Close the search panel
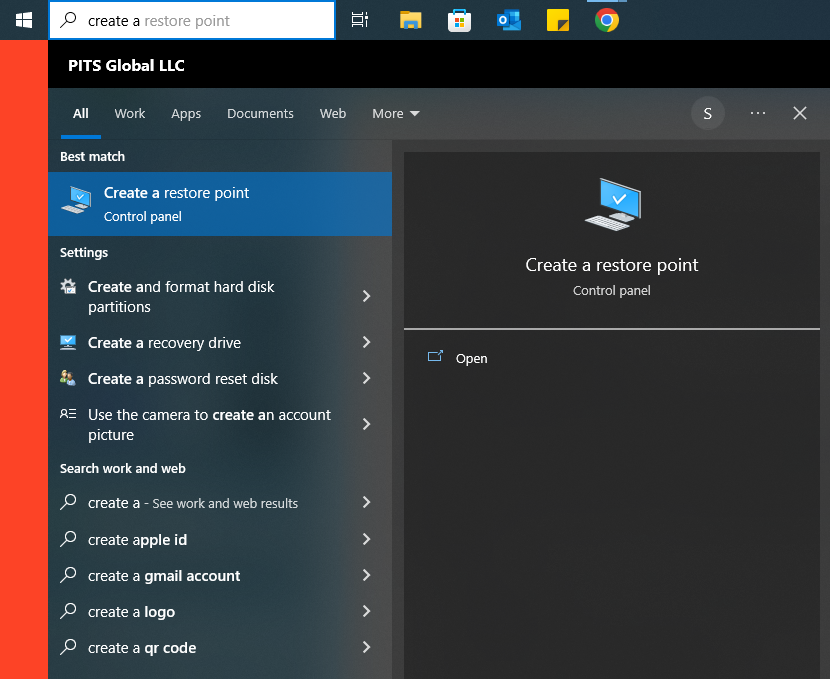The image size is (830, 679). [800, 113]
